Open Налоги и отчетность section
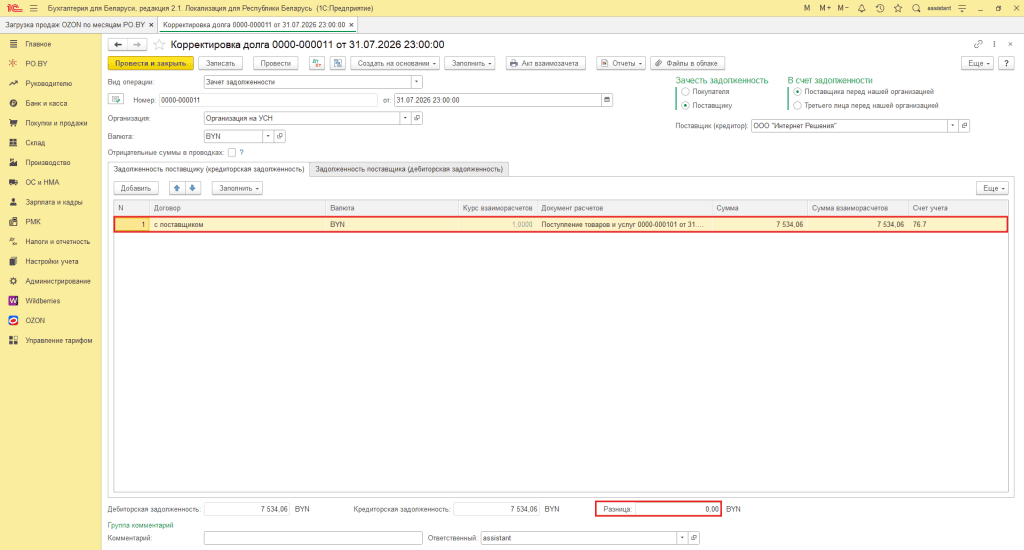This screenshot has height=550, width=1024. (x=57, y=242)
